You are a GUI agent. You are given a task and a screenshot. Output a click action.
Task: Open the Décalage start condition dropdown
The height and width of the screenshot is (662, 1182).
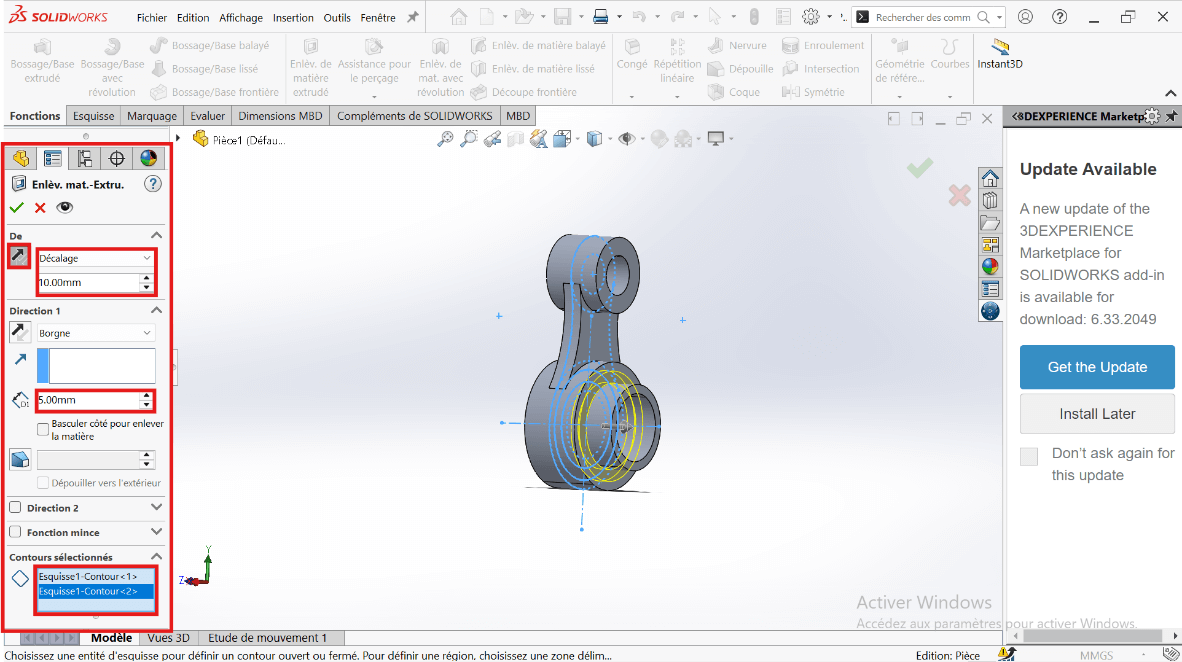coord(96,258)
